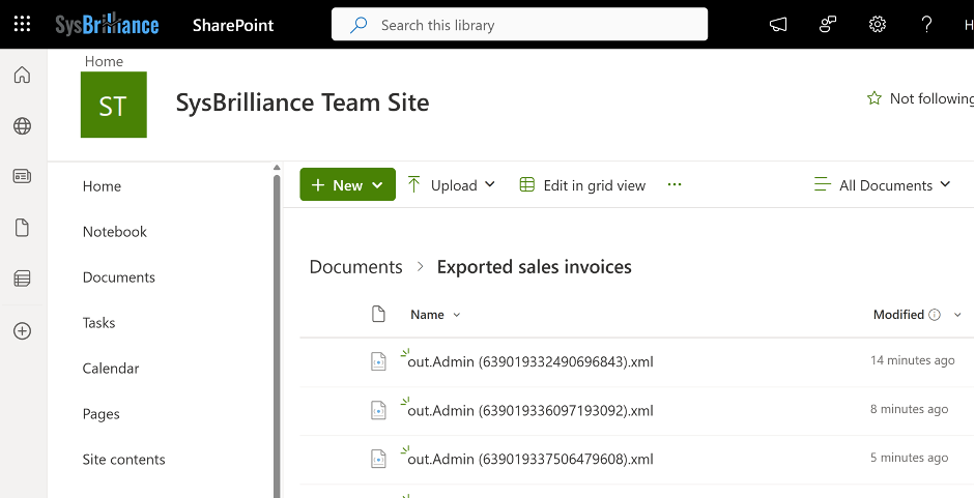The width and height of the screenshot is (977, 499).
Task: Open the news icon in app bar
Action: [x=22, y=176]
